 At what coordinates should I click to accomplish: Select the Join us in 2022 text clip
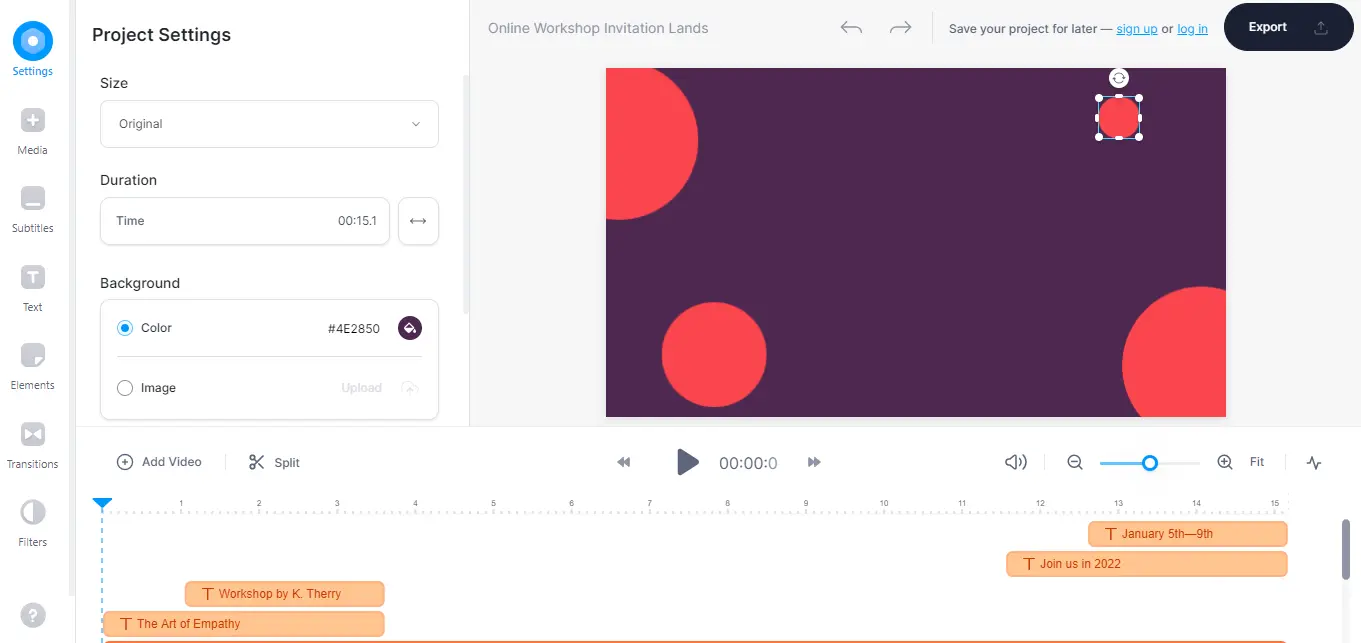[1146, 564]
